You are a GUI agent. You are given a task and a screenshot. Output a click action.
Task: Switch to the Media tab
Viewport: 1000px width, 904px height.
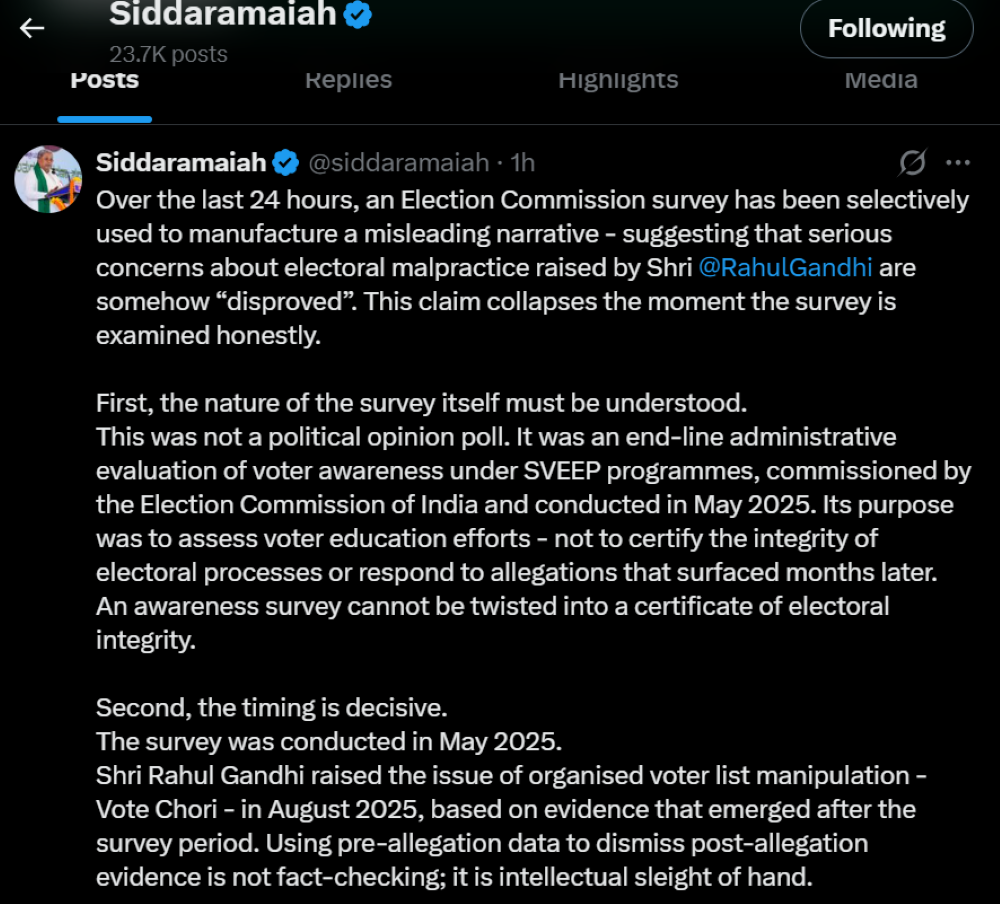click(x=881, y=80)
